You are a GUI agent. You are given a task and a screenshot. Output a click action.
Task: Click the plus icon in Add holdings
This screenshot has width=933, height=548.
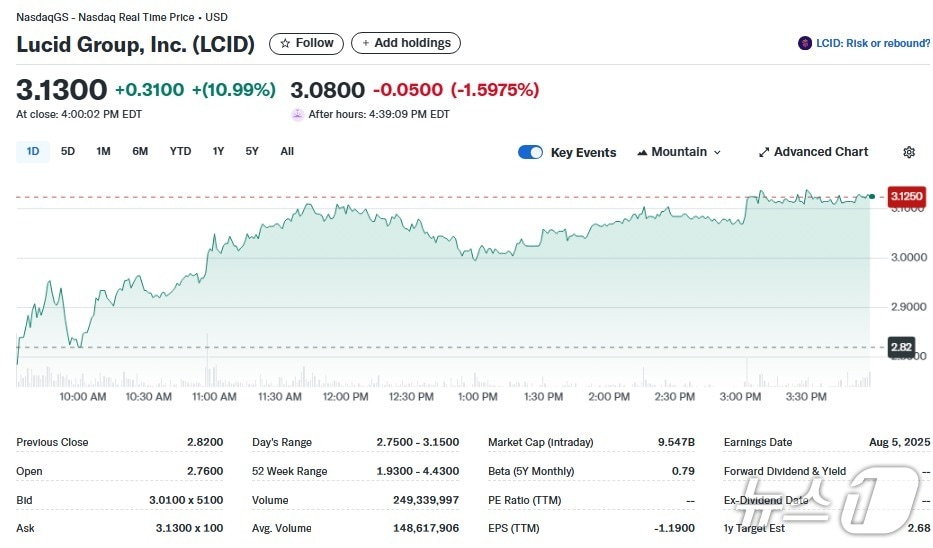click(x=366, y=43)
